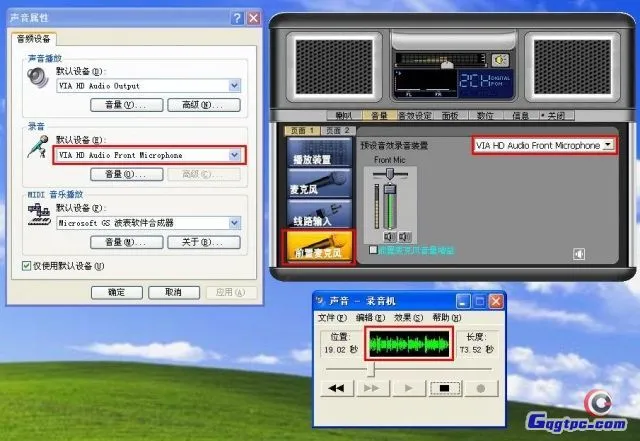Click the speaker icon in 声音播放 section
This screenshot has height=441, width=640.
click(x=38, y=78)
